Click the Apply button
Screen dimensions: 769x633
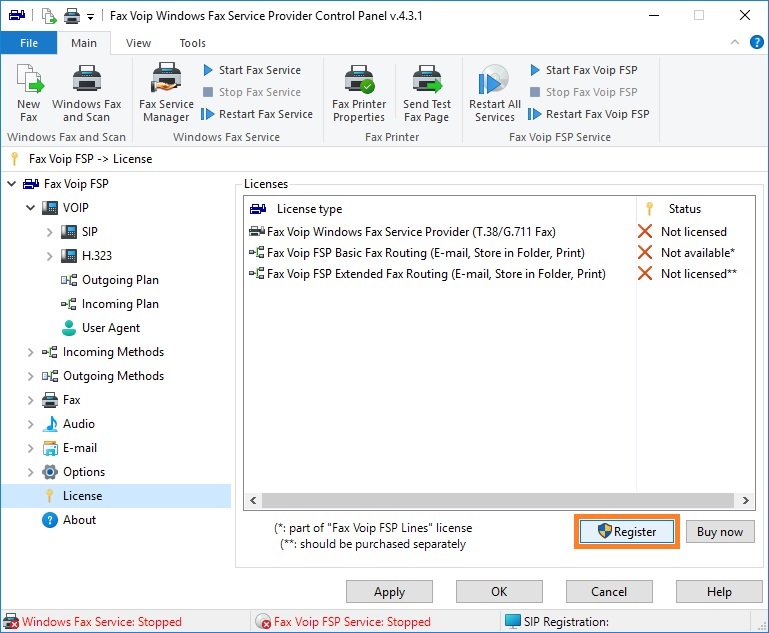point(389,592)
